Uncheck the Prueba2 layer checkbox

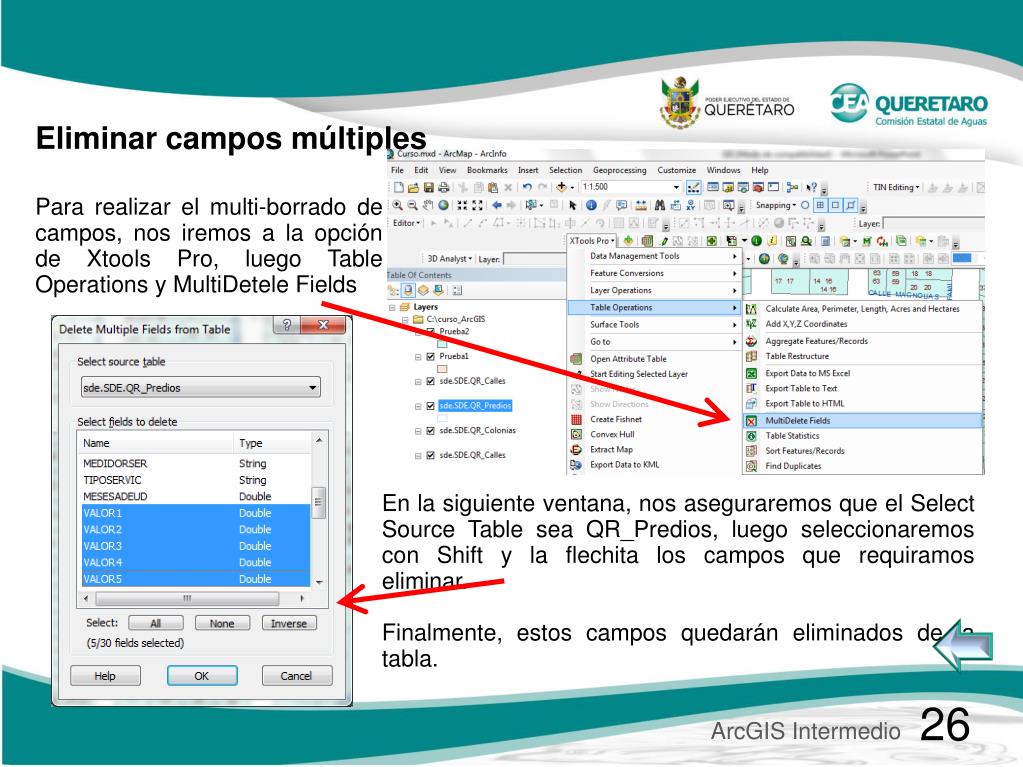tap(431, 331)
